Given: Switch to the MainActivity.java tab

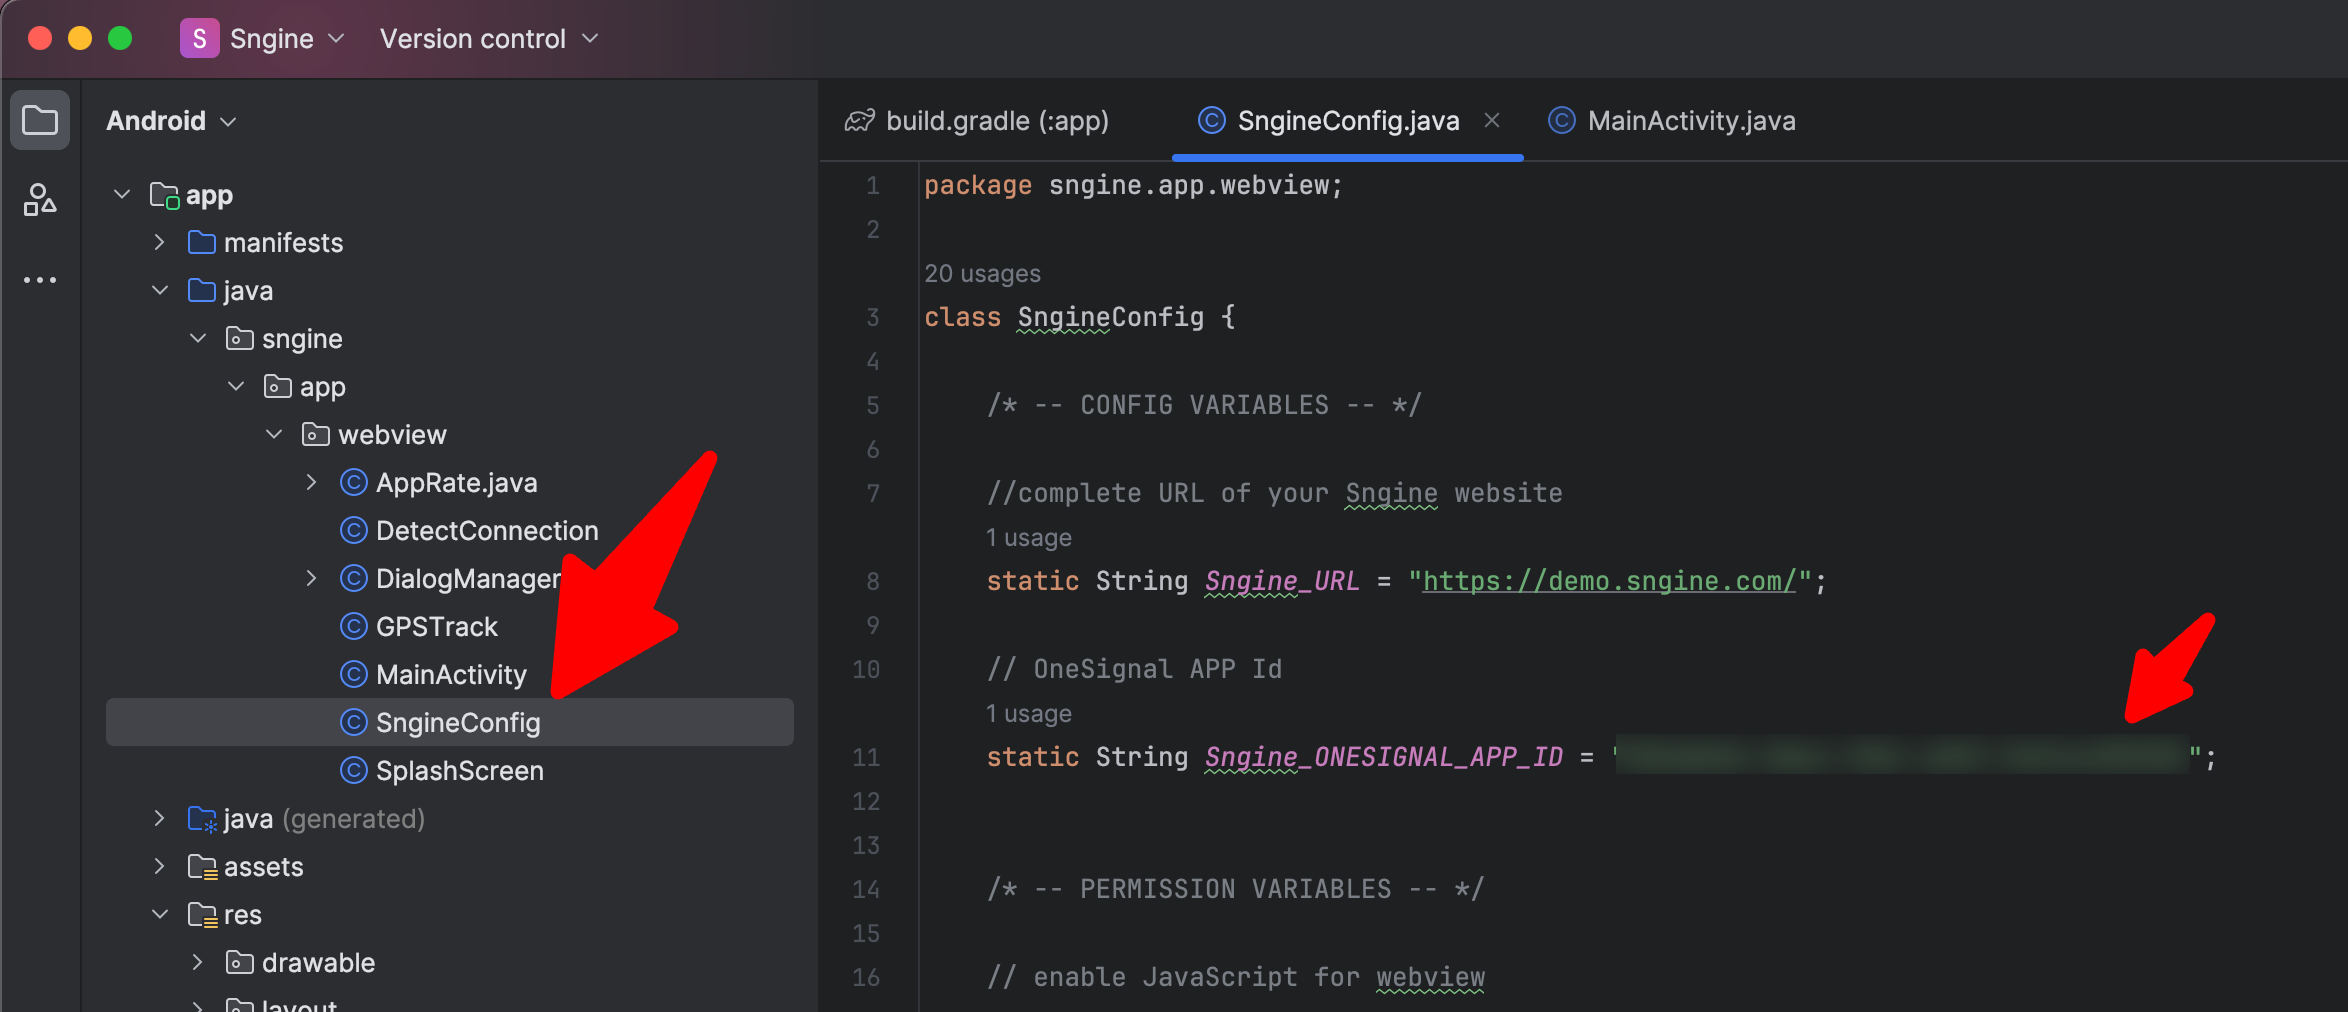Looking at the screenshot, I should [1690, 121].
